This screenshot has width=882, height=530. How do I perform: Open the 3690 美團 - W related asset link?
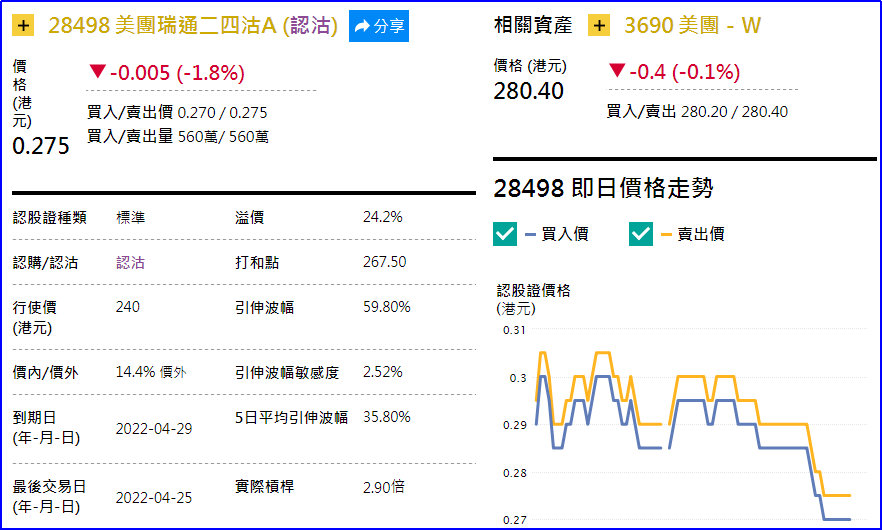[692, 26]
